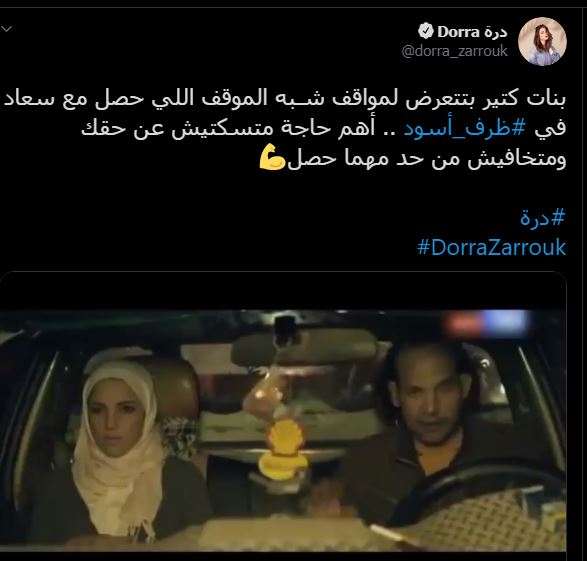Open the @dorra_zarrouk handle link

click(454, 51)
